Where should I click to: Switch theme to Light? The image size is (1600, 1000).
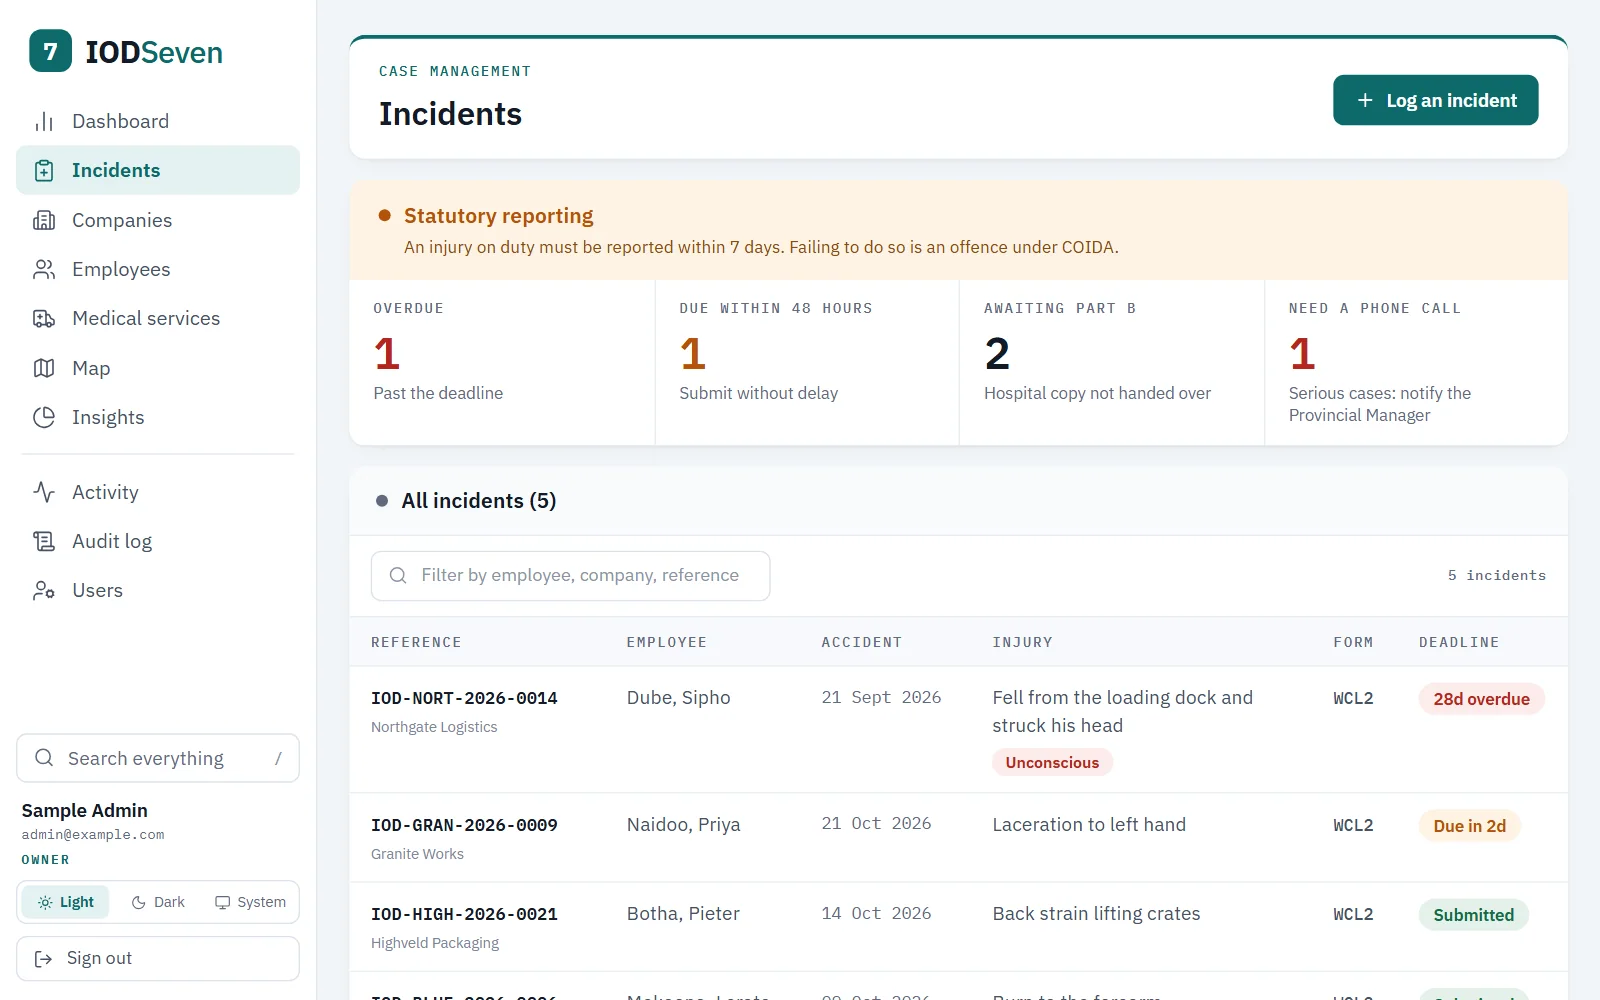pyautogui.click(x=66, y=902)
